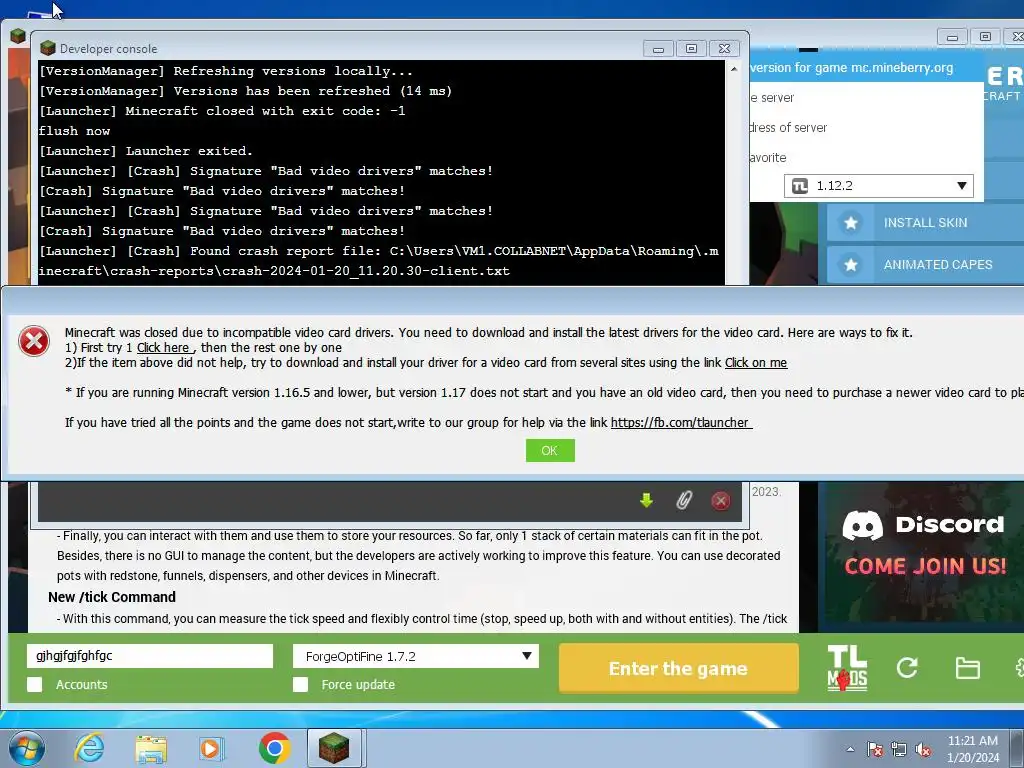Image resolution: width=1024 pixels, height=768 pixels.
Task: Minimize the Developer console window
Action: click(x=658, y=48)
